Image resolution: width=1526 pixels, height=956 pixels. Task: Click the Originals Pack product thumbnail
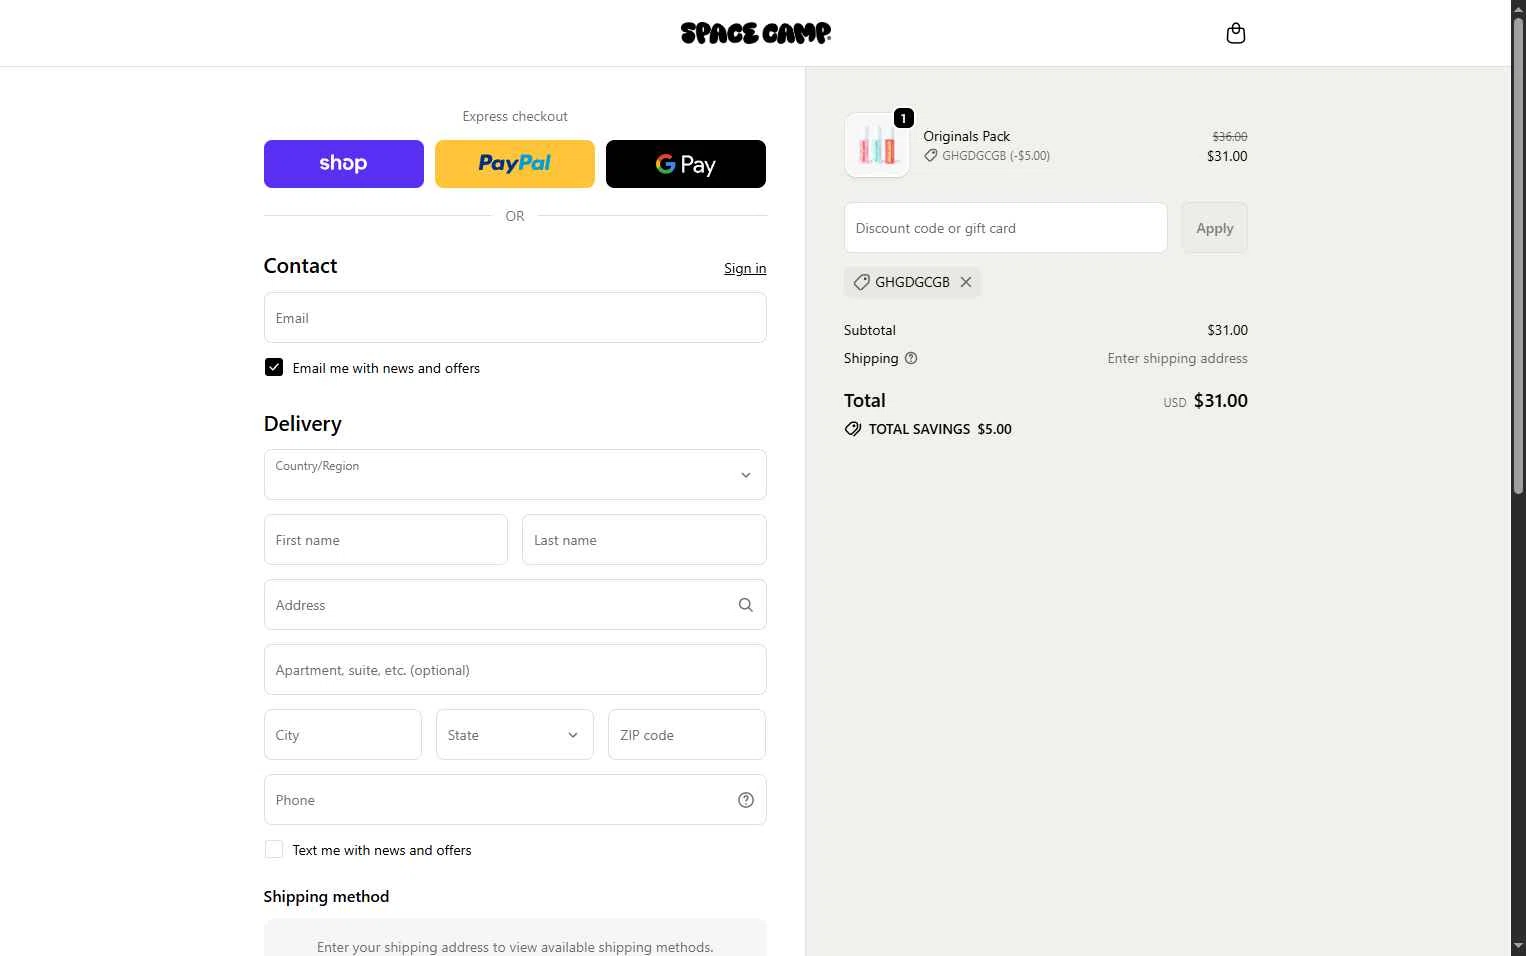[877, 145]
